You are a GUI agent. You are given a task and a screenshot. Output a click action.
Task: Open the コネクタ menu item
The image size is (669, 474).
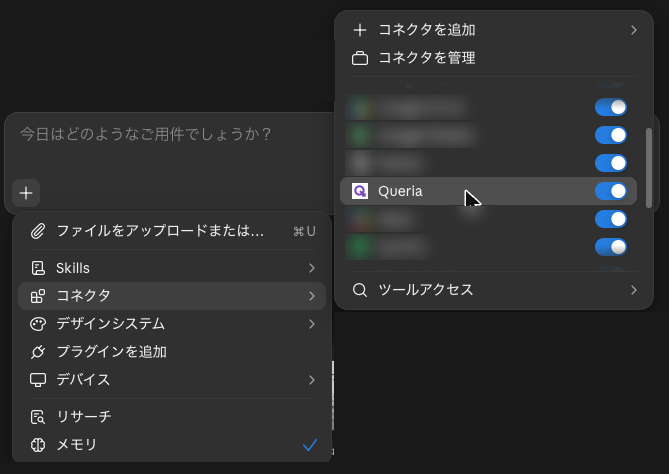[172, 296]
